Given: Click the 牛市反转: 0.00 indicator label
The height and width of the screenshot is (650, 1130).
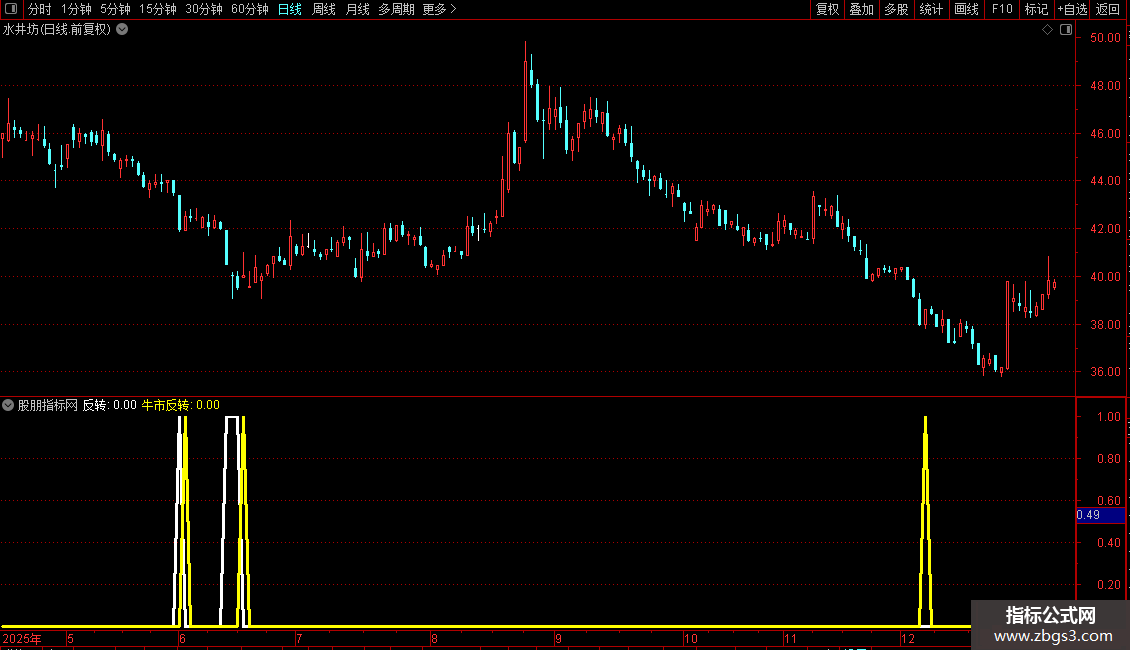Looking at the screenshot, I should [180, 405].
